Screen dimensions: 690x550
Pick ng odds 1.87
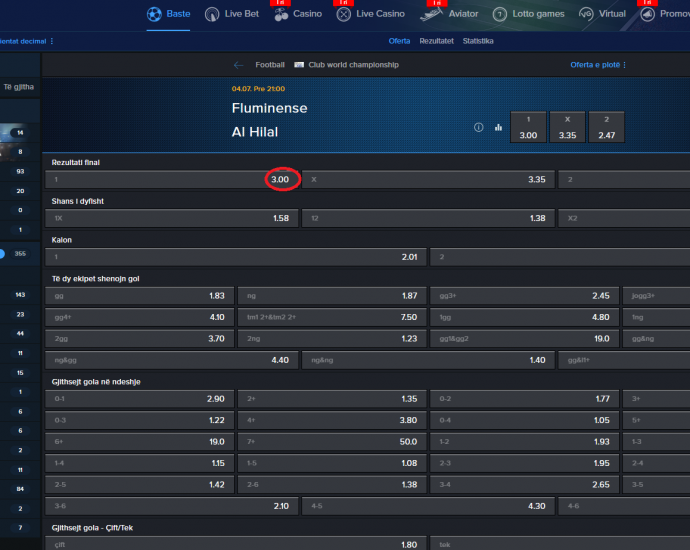pyautogui.click(x=332, y=296)
